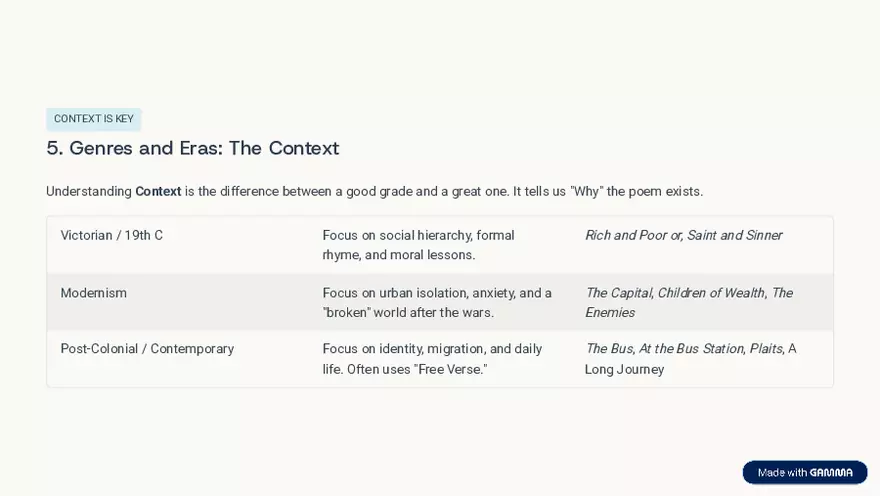Screen dimensions: 880x496
Task: Click 'The Capital' poem title
Action: 618,293
